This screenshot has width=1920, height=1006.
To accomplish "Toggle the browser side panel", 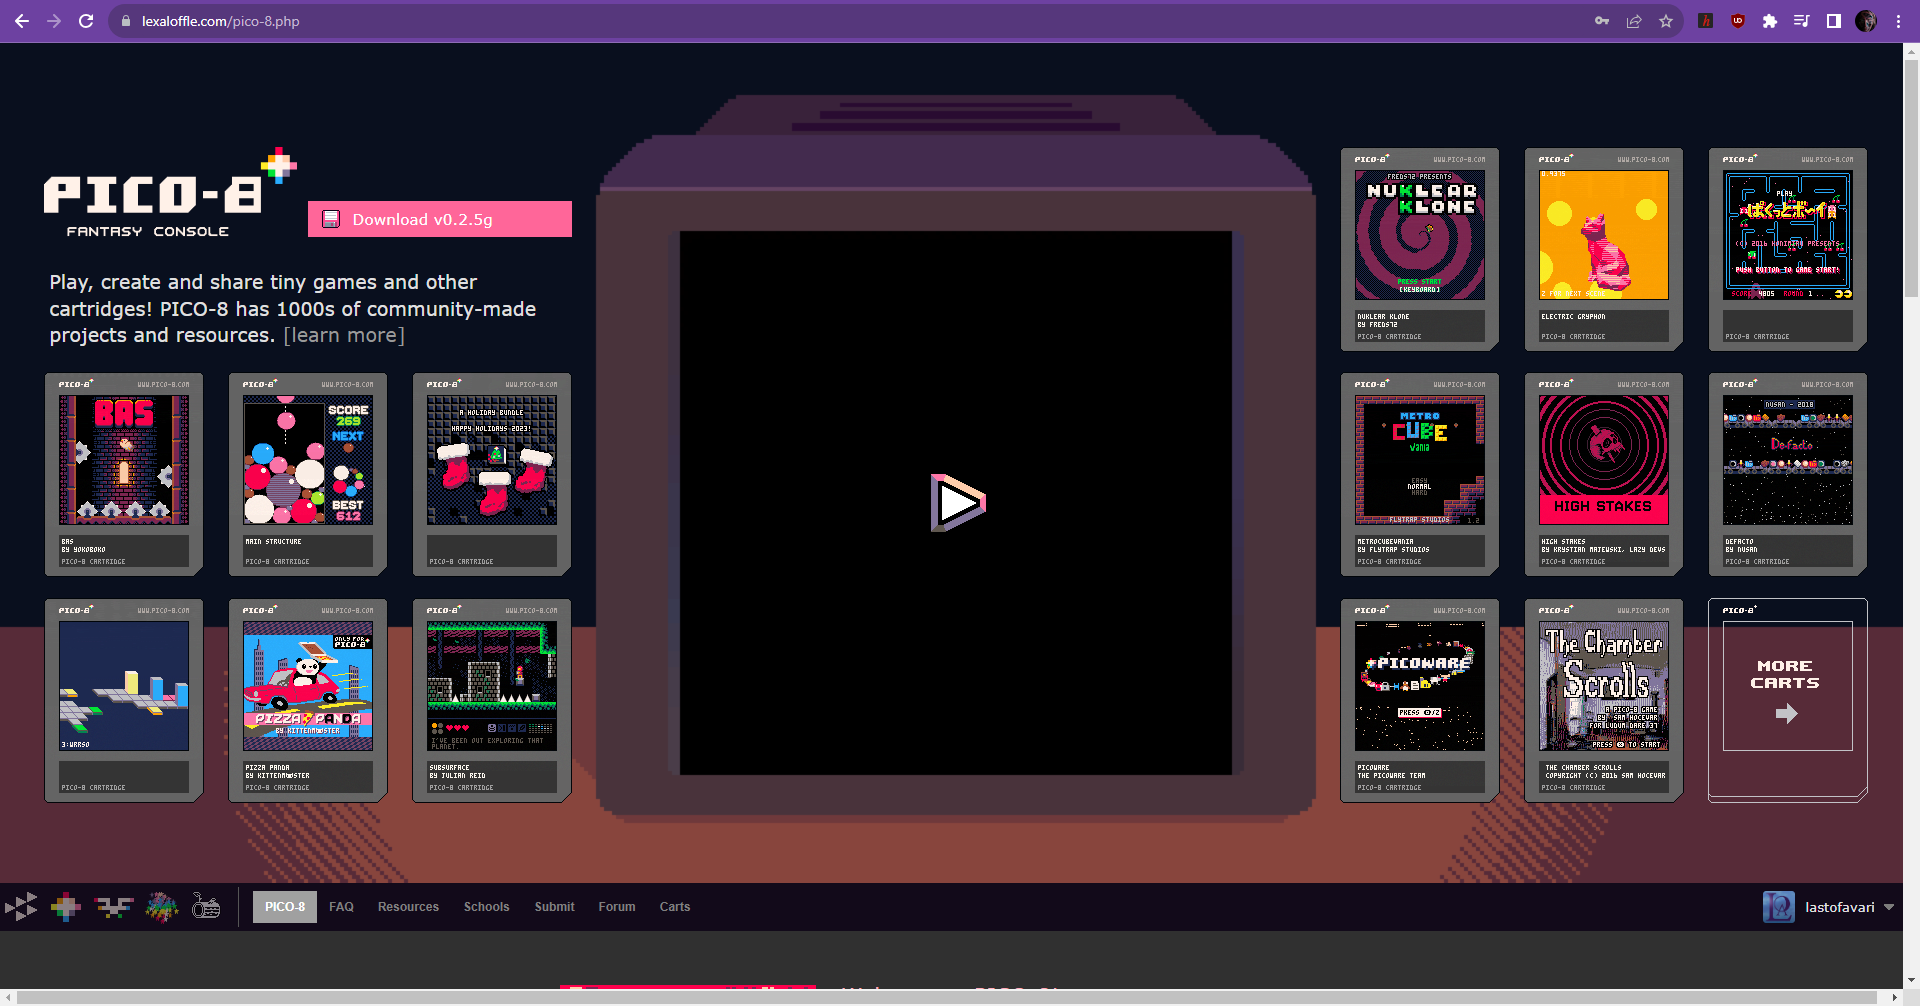I will 1834,21.
